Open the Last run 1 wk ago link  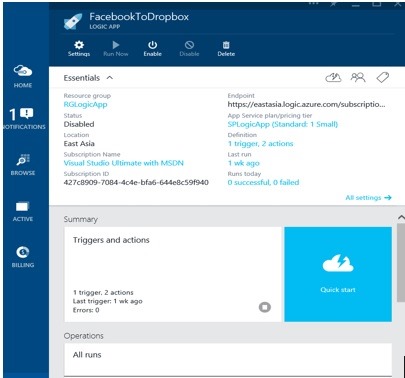click(243, 163)
